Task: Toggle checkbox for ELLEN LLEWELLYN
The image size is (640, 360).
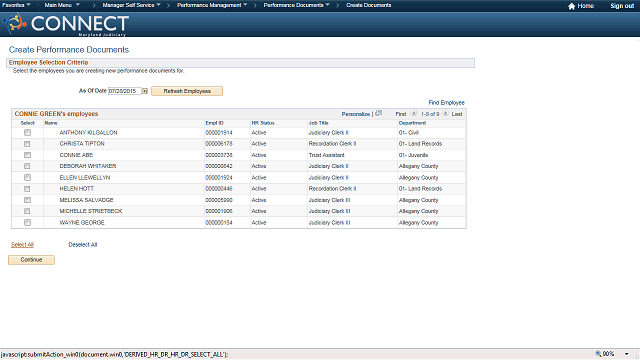Action: 27,178
